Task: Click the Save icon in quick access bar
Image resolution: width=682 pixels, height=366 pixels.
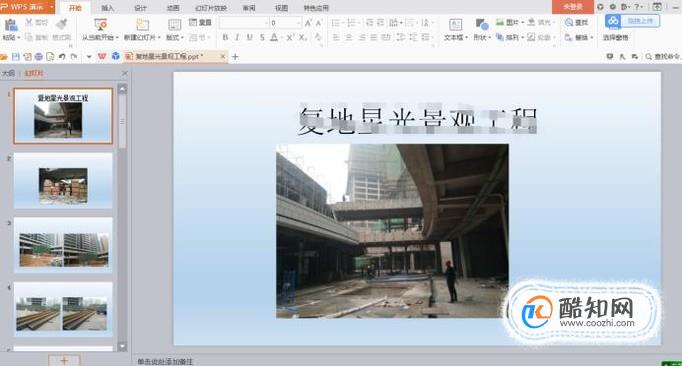Action: pyautogui.click(x=16, y=57)
